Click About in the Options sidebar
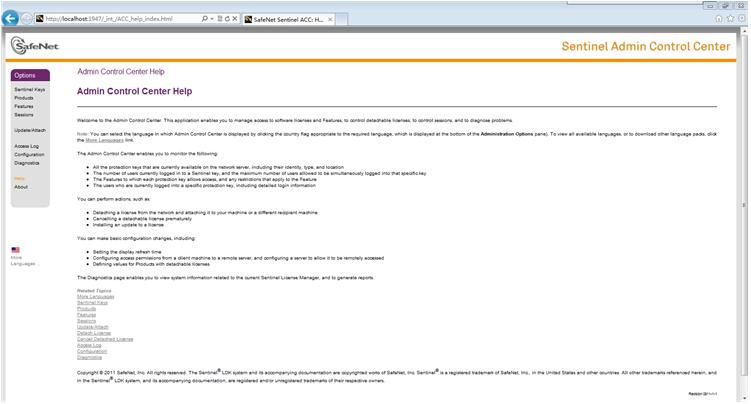This screenshot has width=751, height=404. pos(21,187)
